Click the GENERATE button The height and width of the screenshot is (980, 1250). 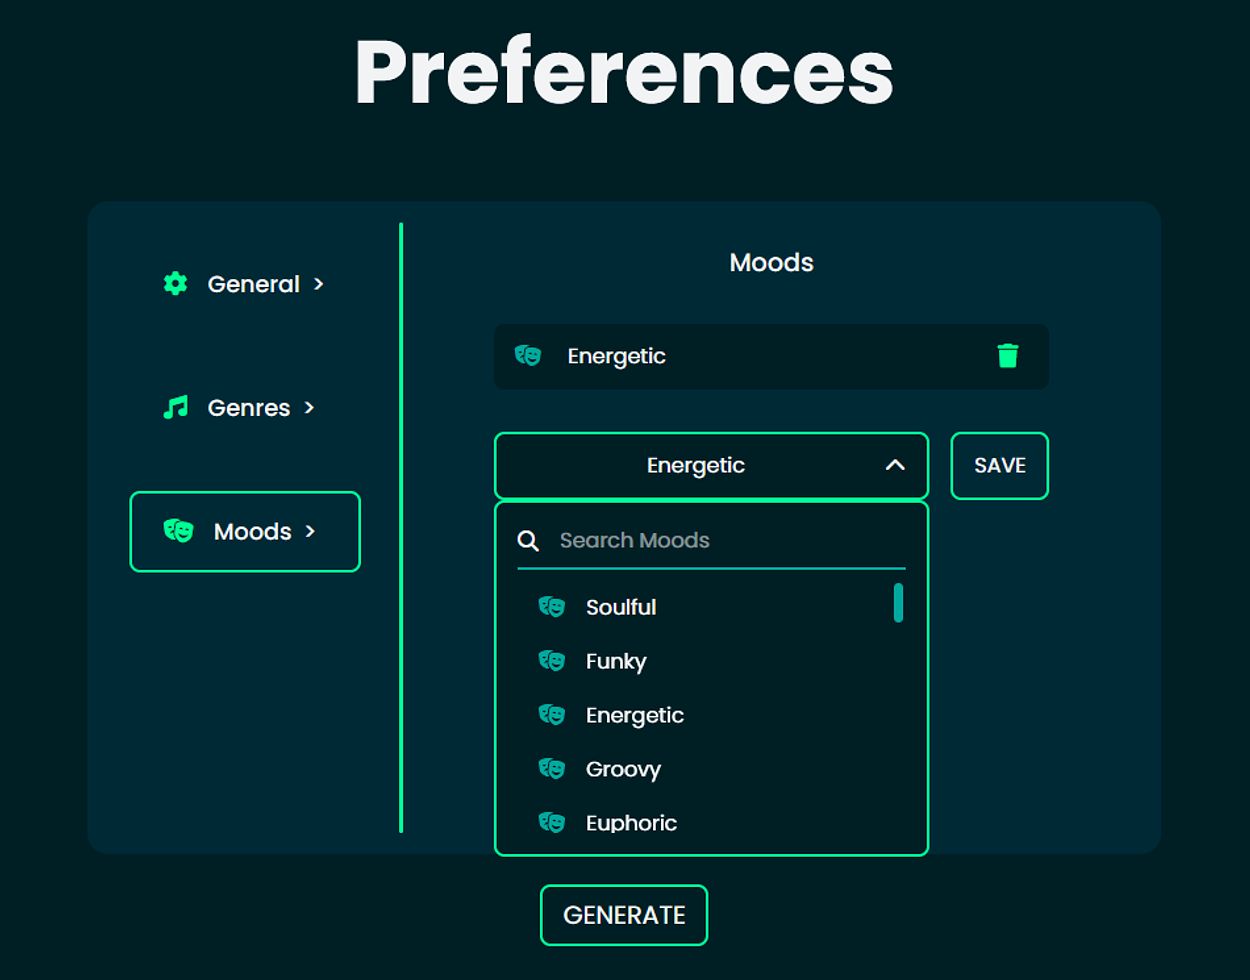point(624,915)
